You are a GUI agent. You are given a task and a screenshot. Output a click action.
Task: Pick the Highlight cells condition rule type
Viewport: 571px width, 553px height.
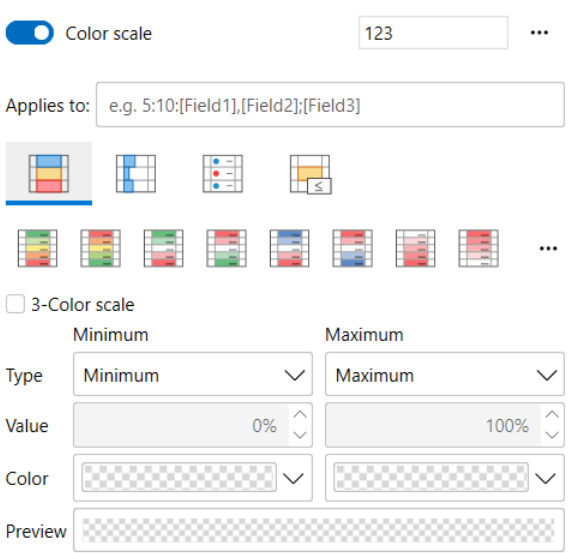311,174
